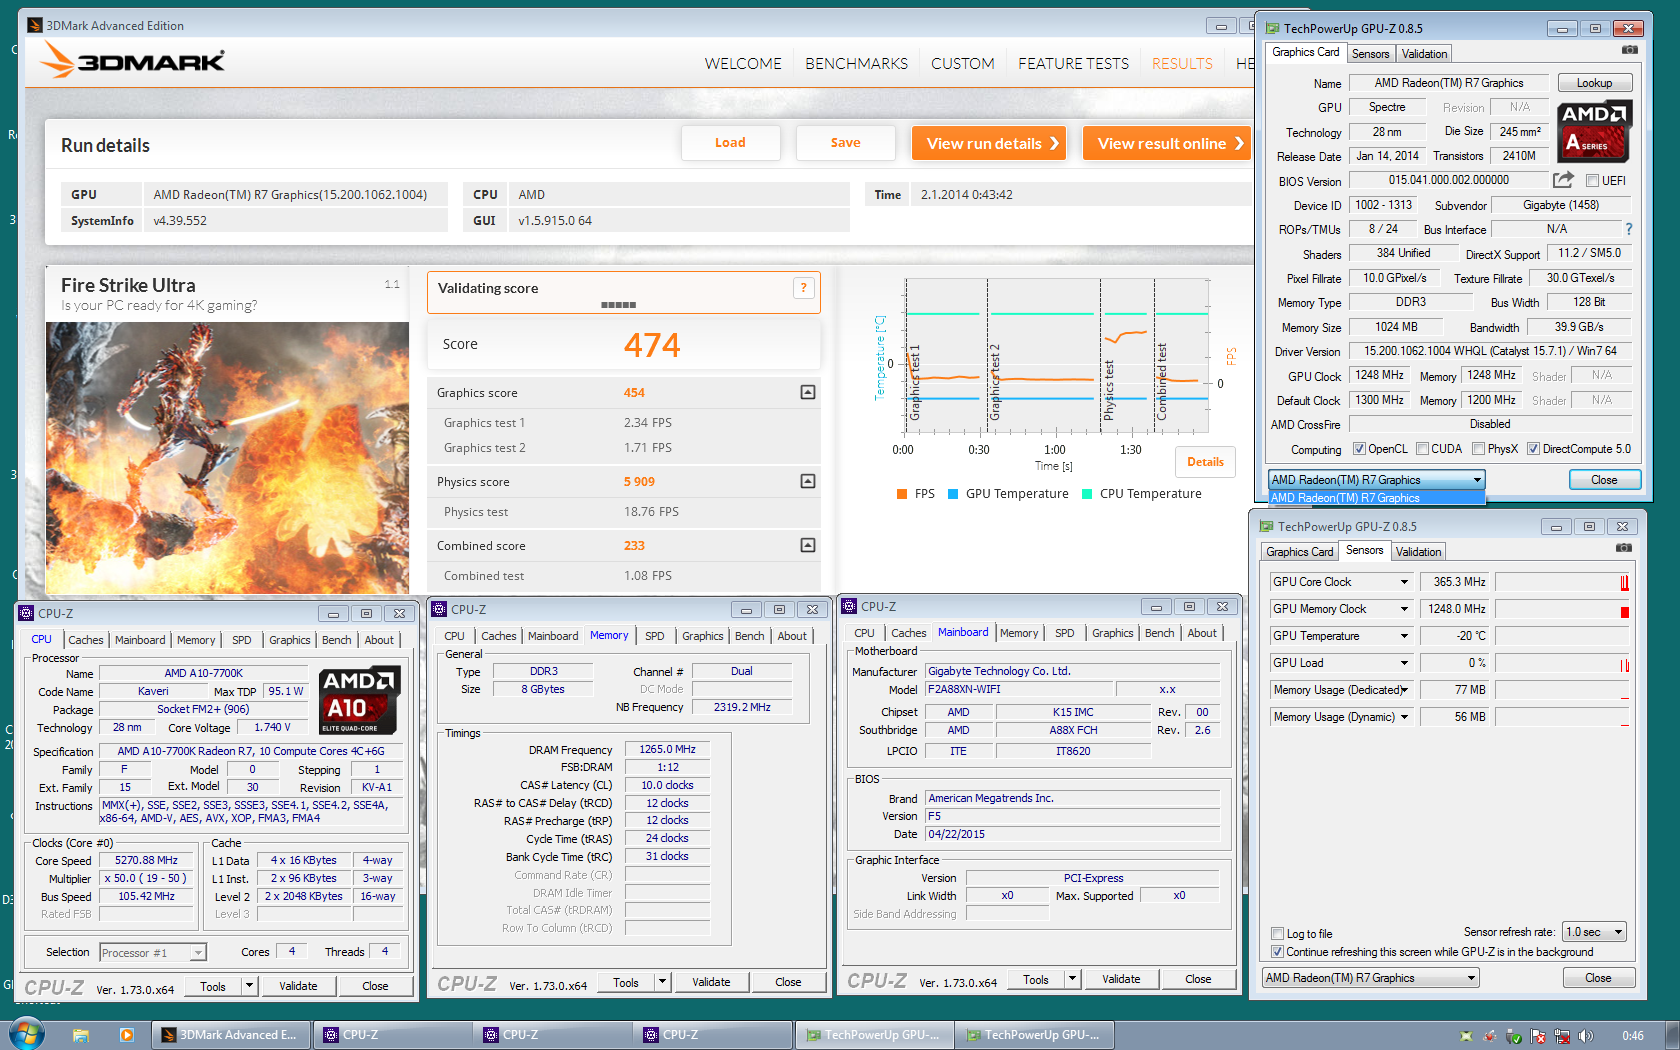Click the AMD A-Series logo in GPU-Z

[x=1594, y=131]
